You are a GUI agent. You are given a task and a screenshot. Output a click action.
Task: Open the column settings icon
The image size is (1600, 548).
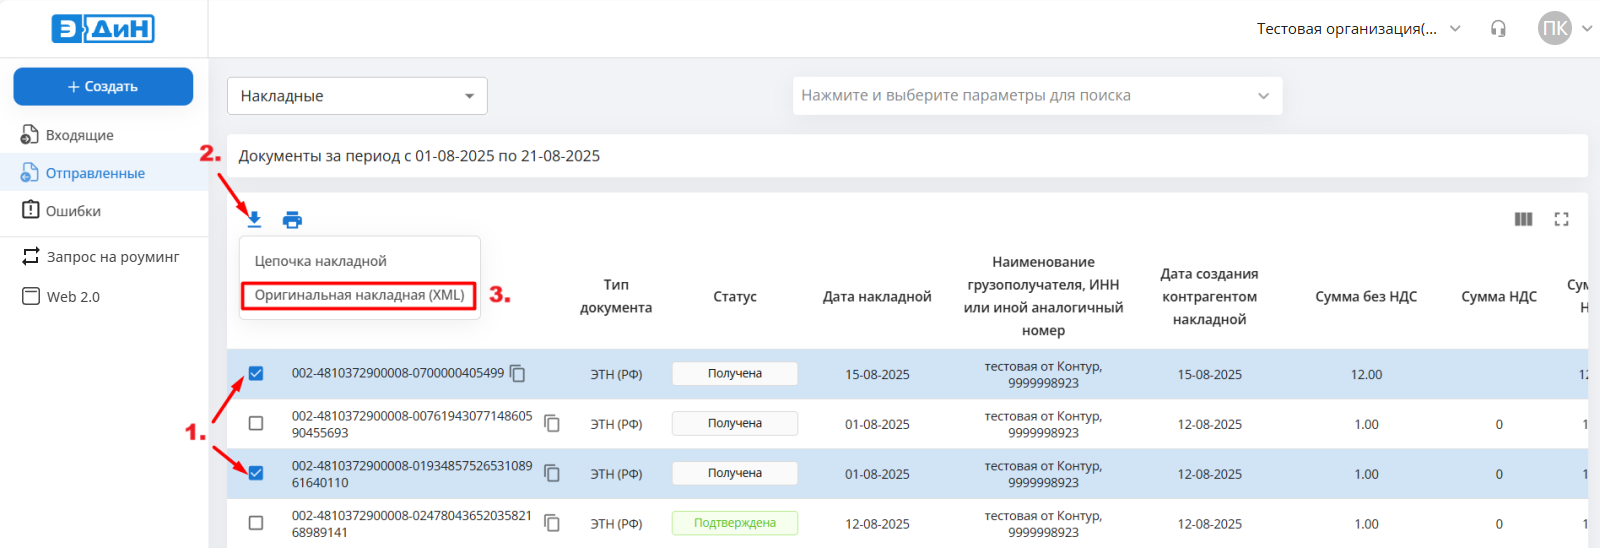click(x=1523, y=219)
